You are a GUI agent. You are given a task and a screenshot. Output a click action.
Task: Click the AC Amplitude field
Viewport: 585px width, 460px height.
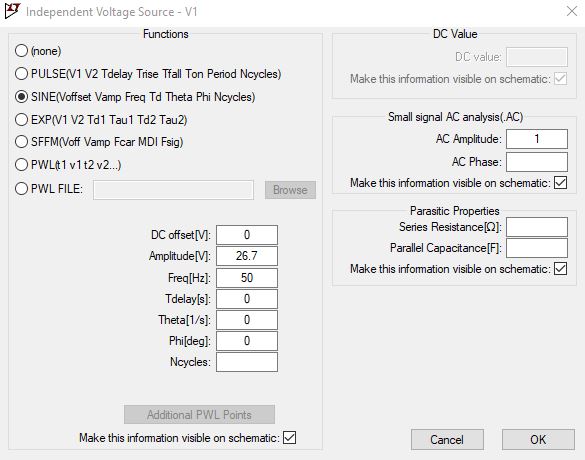537,139
